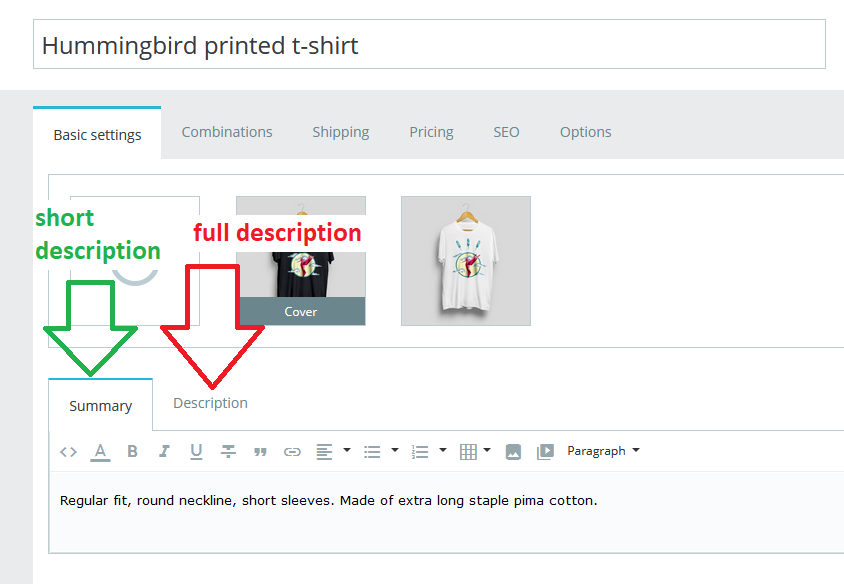Insert a table with the grid icon

pos(468,452)
